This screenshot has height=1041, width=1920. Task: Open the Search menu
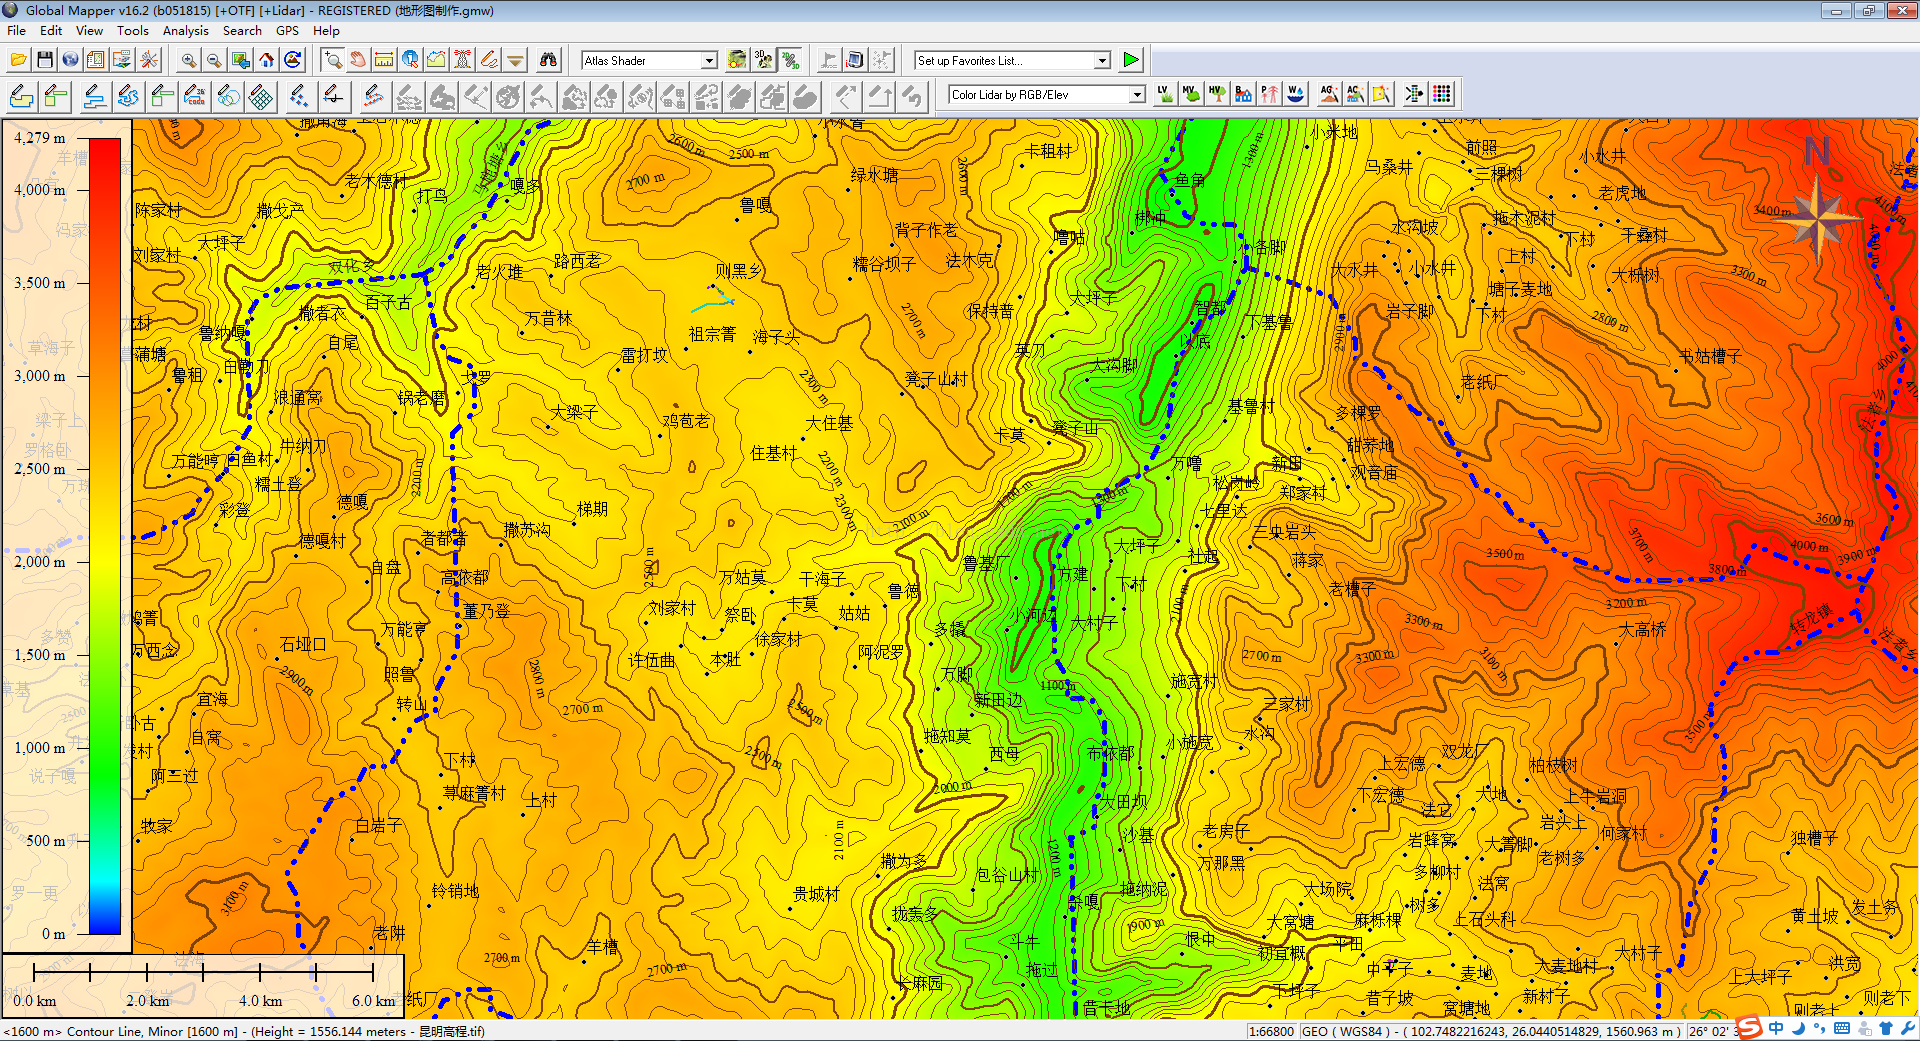pos(242,31)
